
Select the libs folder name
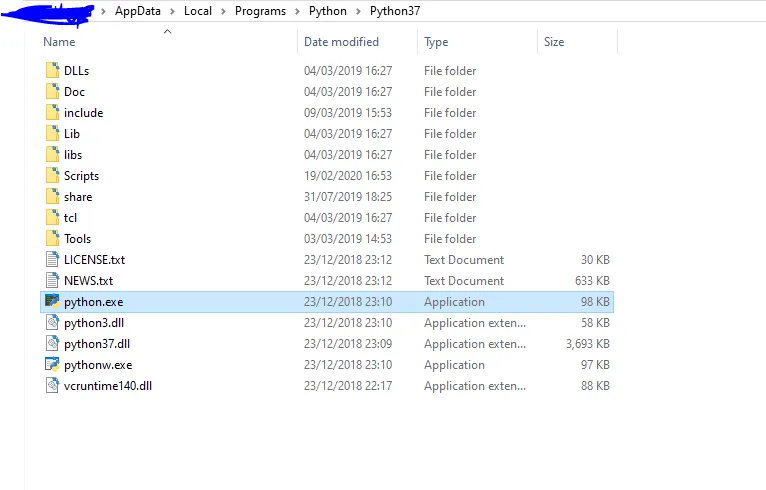(73, 155)
